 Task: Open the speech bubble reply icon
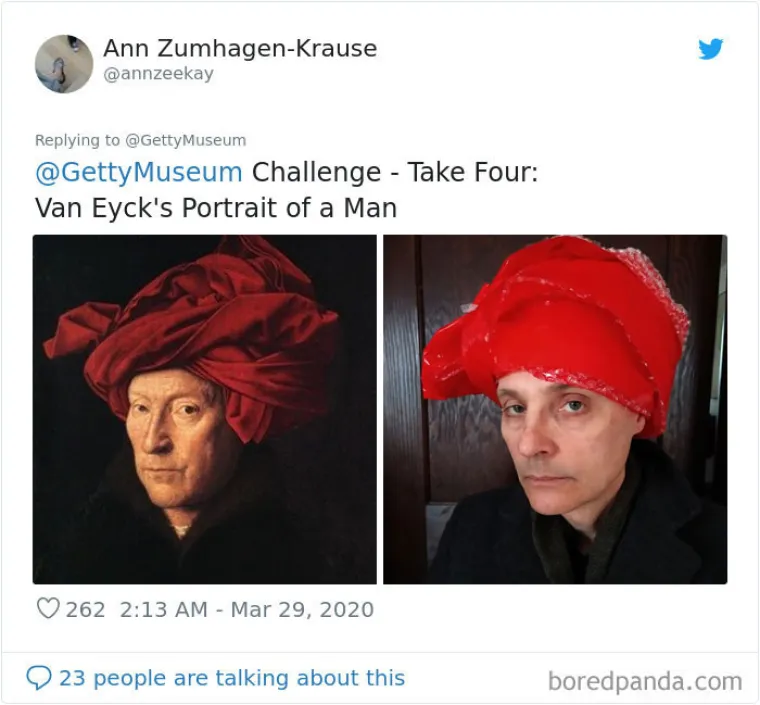(39, 677)
